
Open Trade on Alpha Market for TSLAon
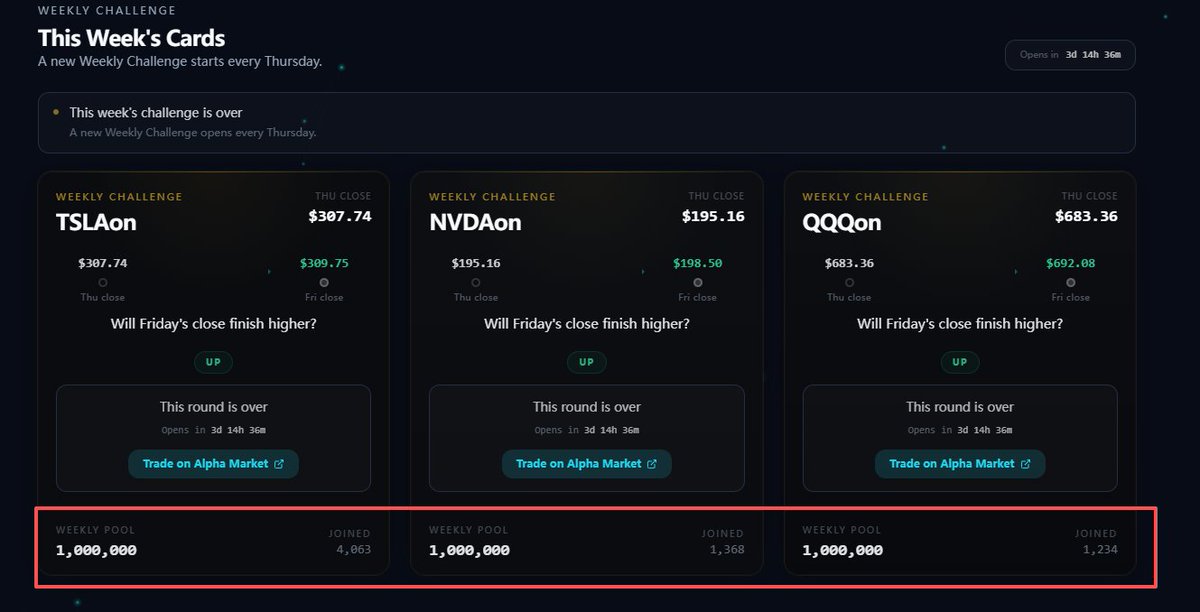pyautogui.click(x=213, y=464)
